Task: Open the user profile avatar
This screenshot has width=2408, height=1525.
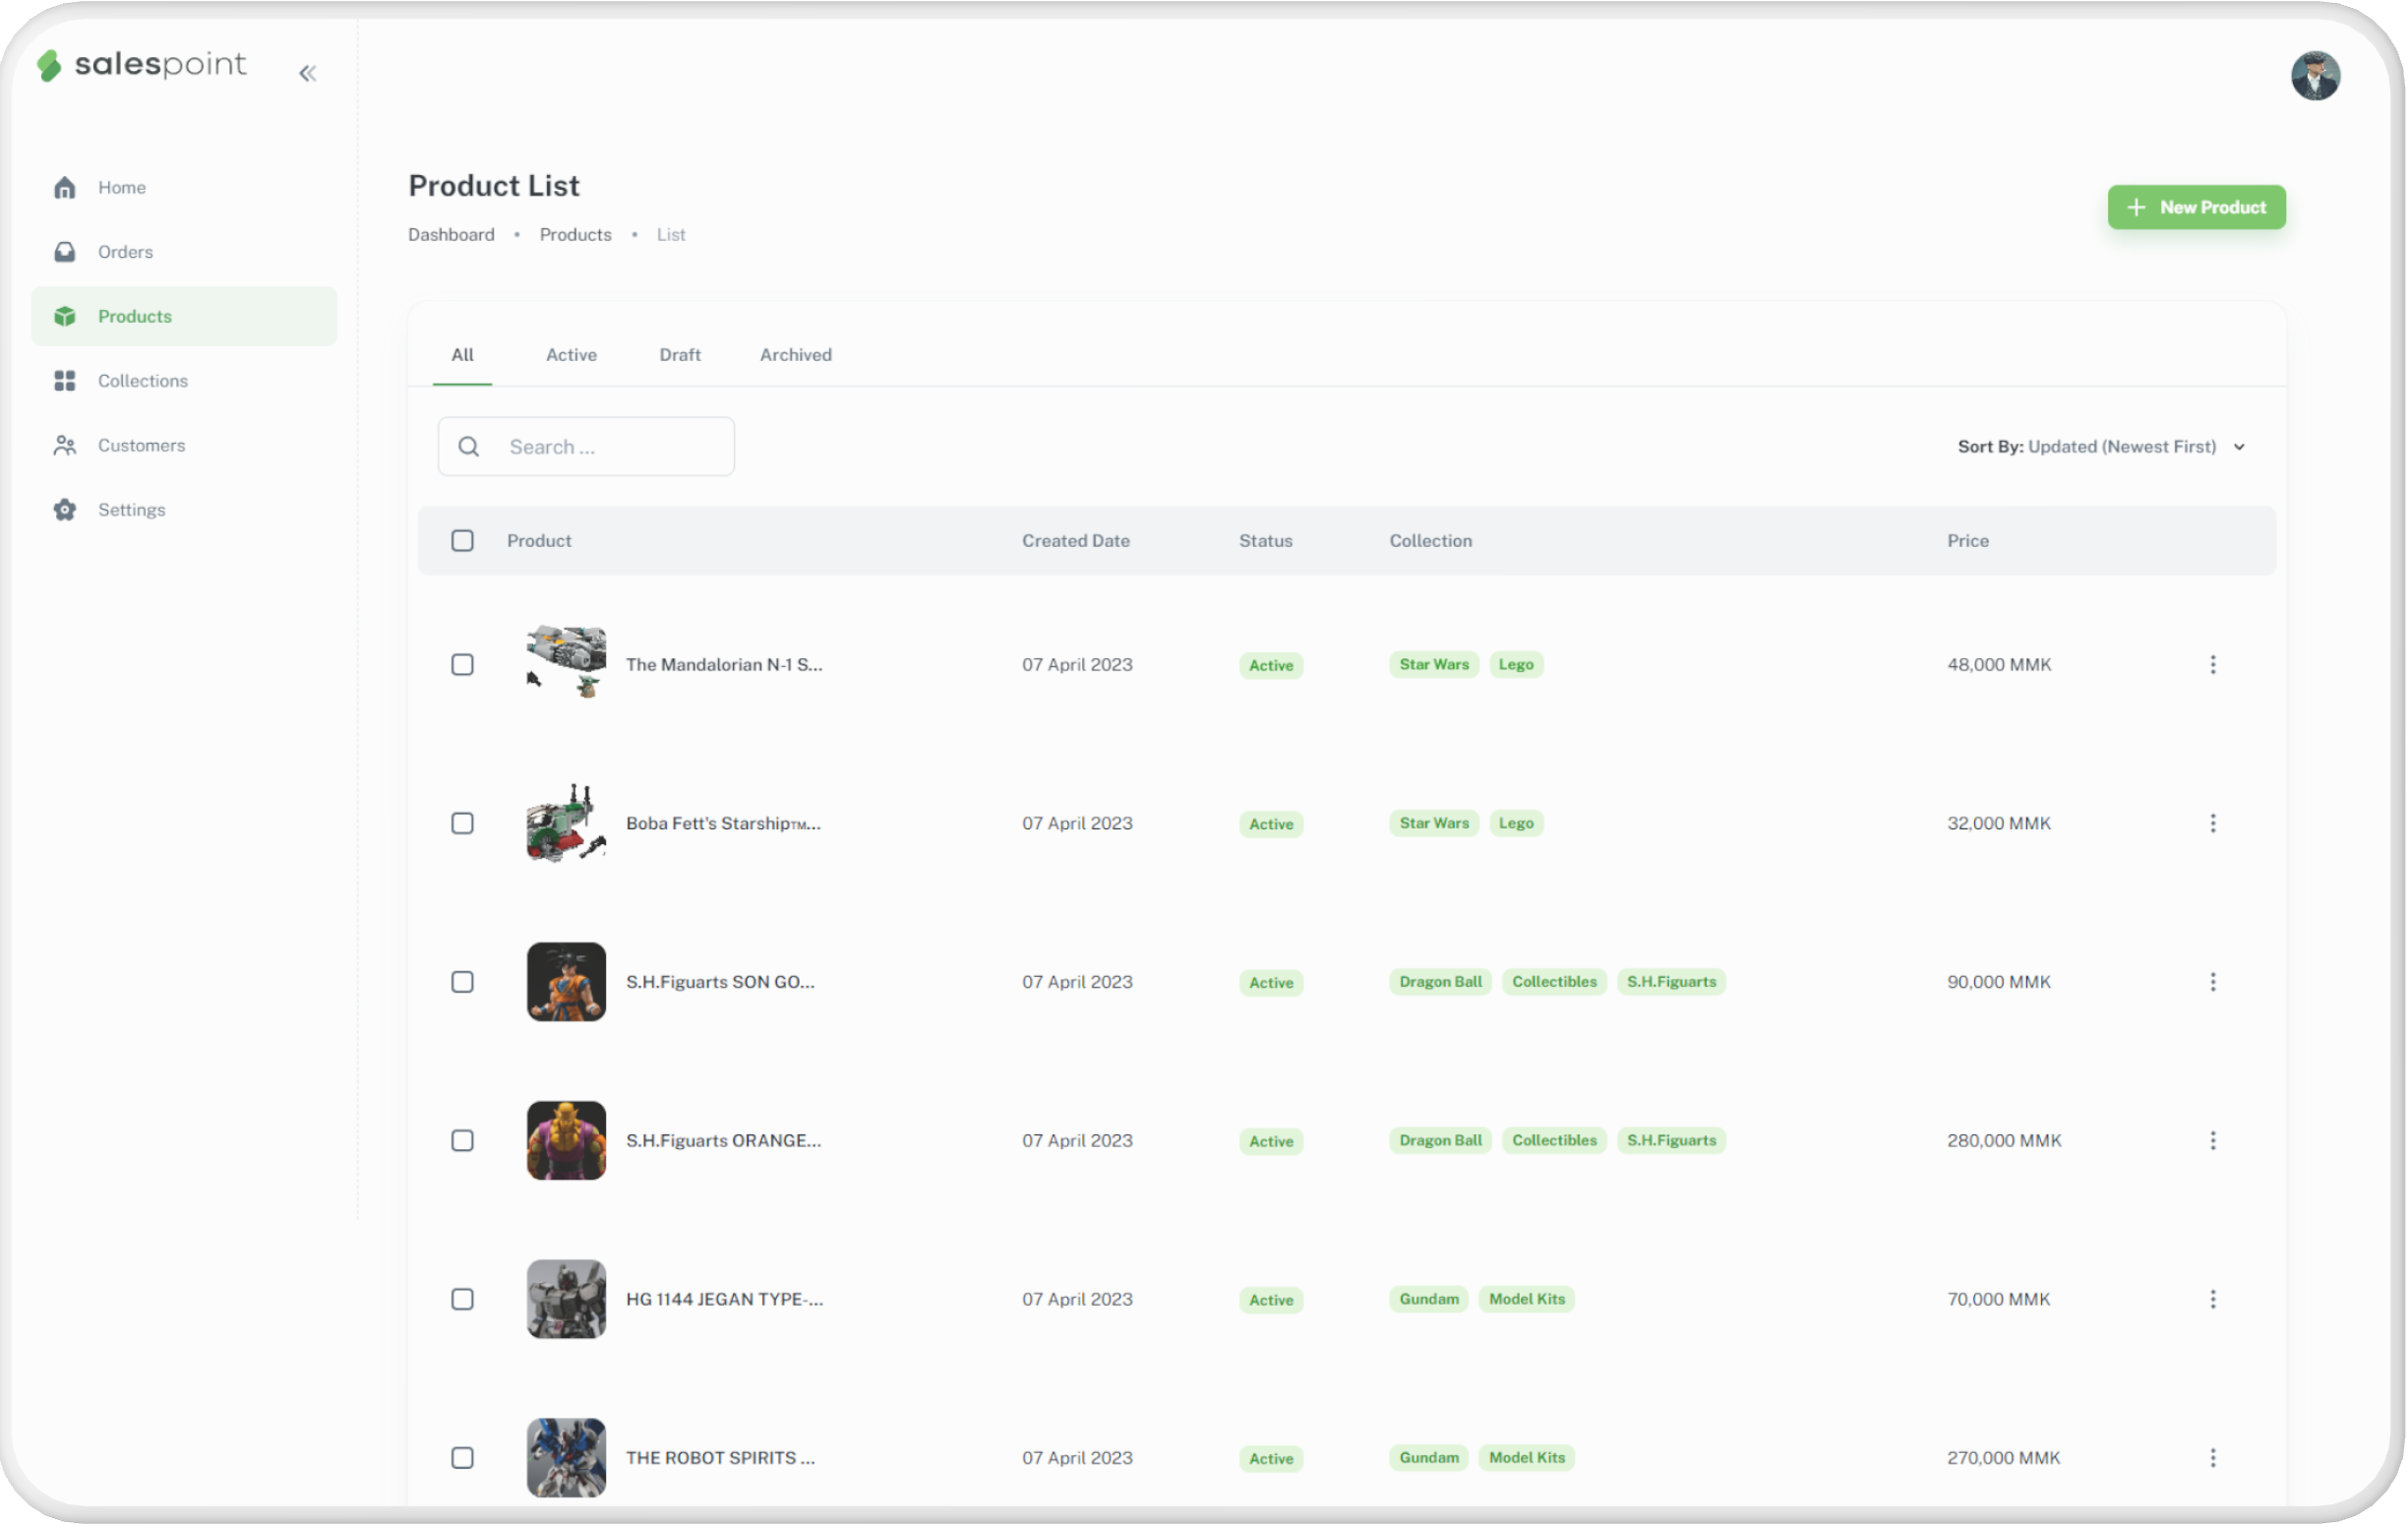Action: (2315, 76)
